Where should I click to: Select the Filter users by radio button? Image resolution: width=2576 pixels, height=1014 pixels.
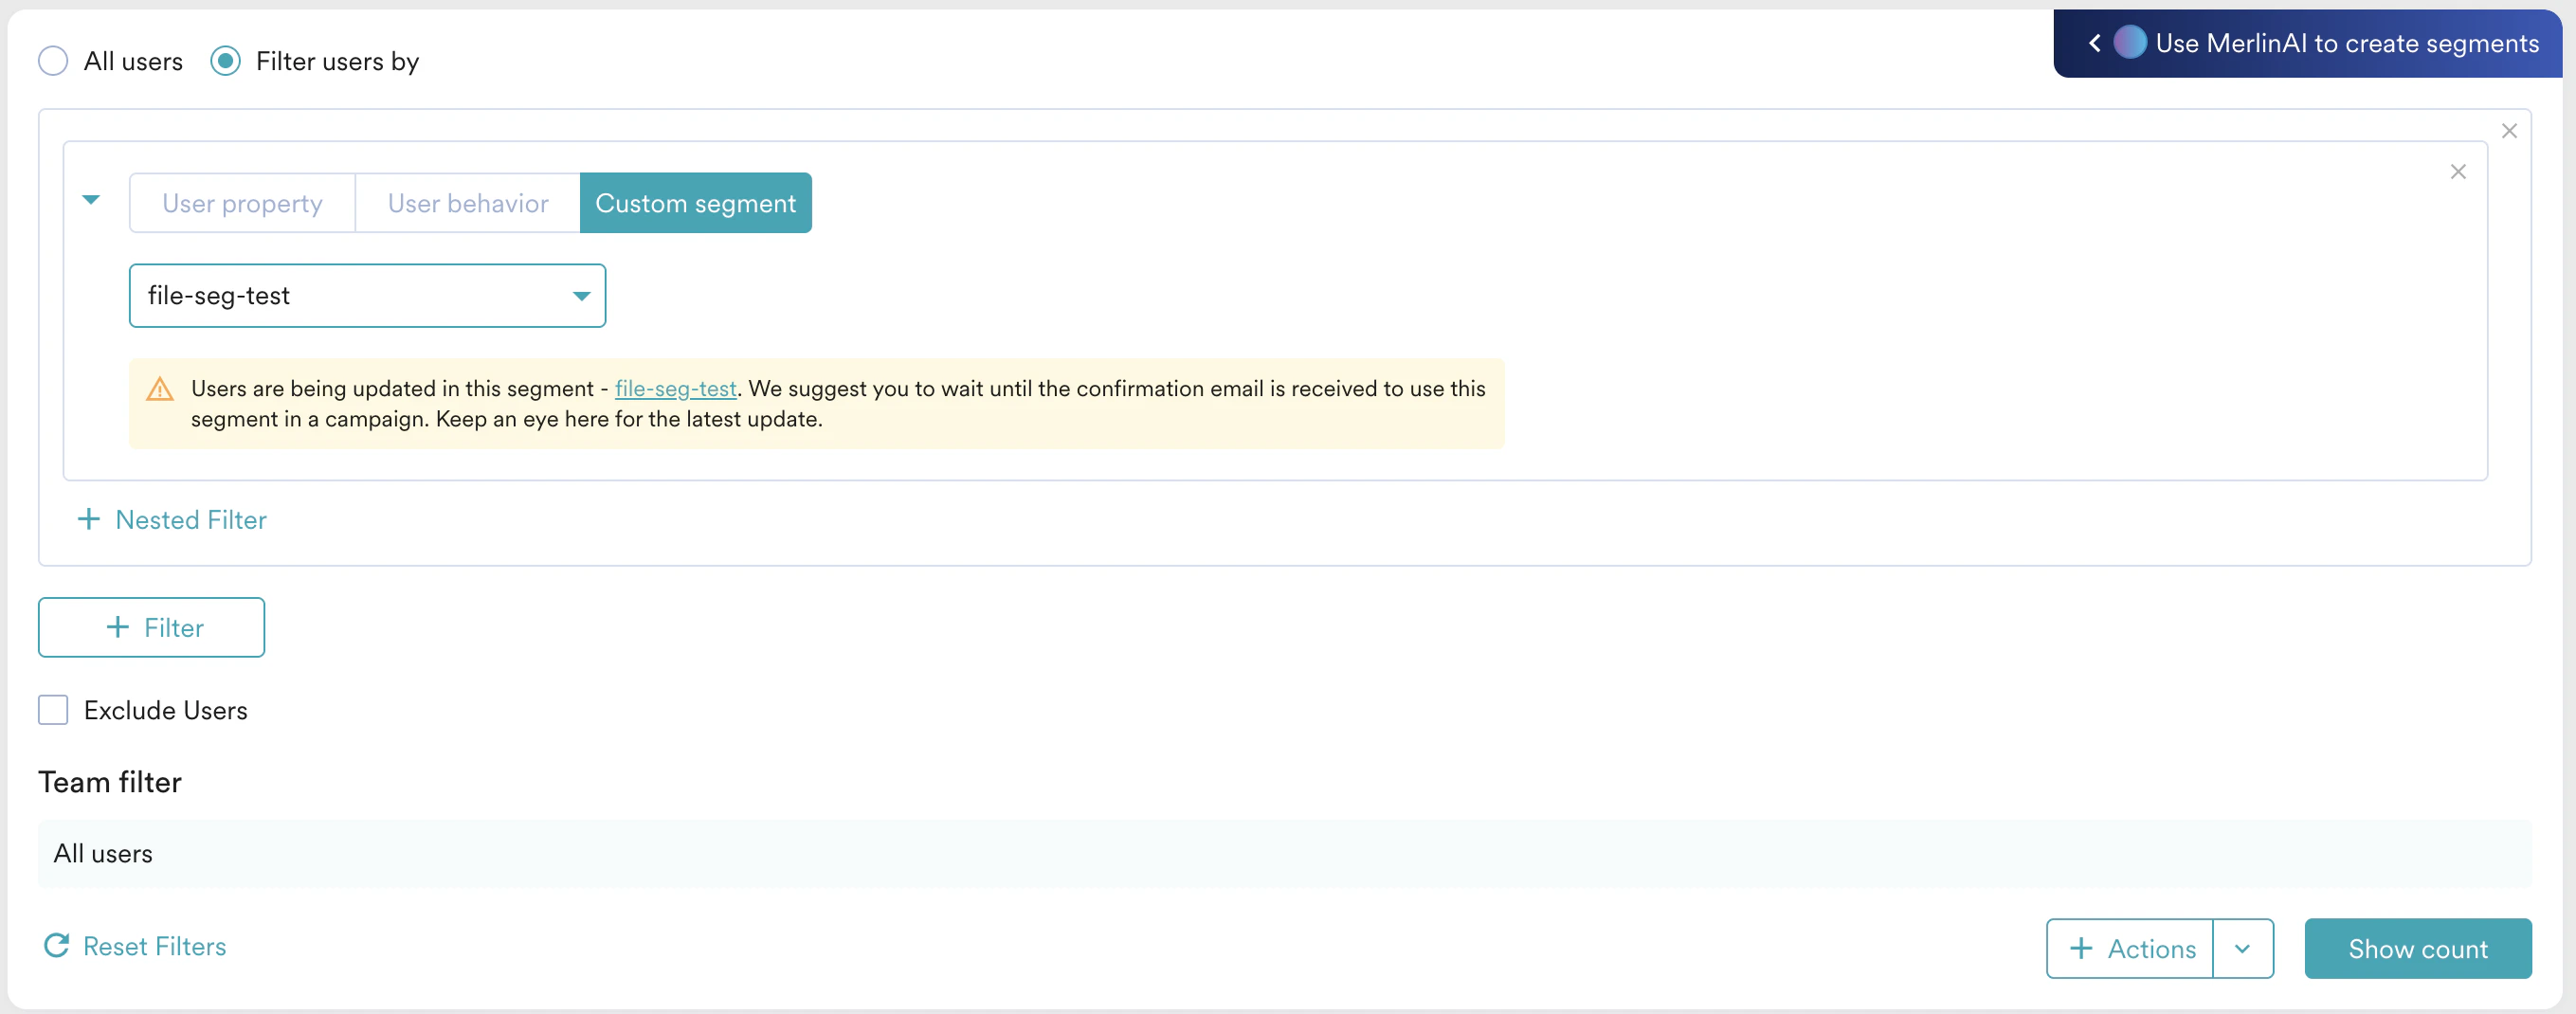pos(225,61)
